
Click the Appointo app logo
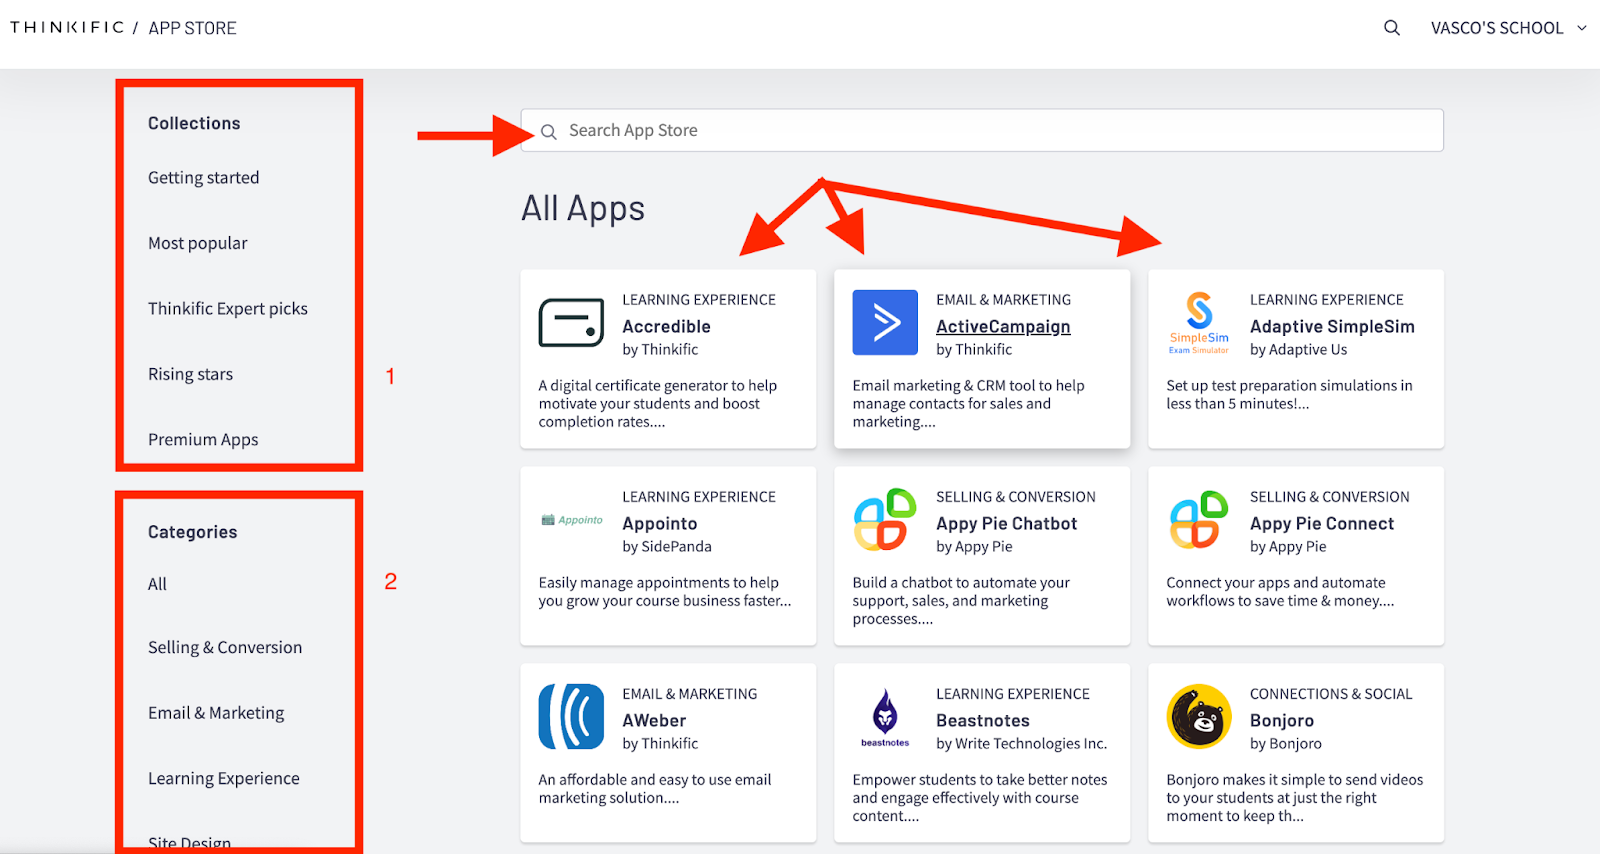click(x=571, y=520)
